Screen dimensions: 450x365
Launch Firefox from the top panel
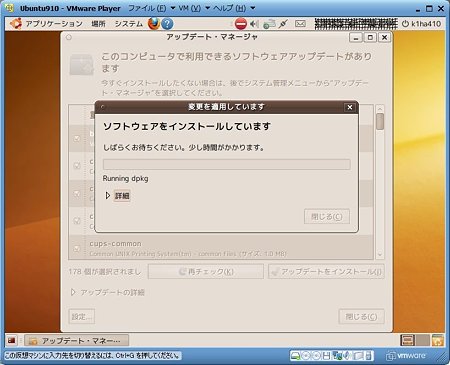point(154,24)
